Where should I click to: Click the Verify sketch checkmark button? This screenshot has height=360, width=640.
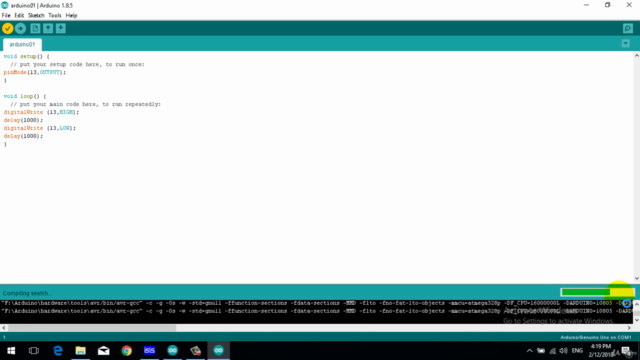[x=8, y=29]
